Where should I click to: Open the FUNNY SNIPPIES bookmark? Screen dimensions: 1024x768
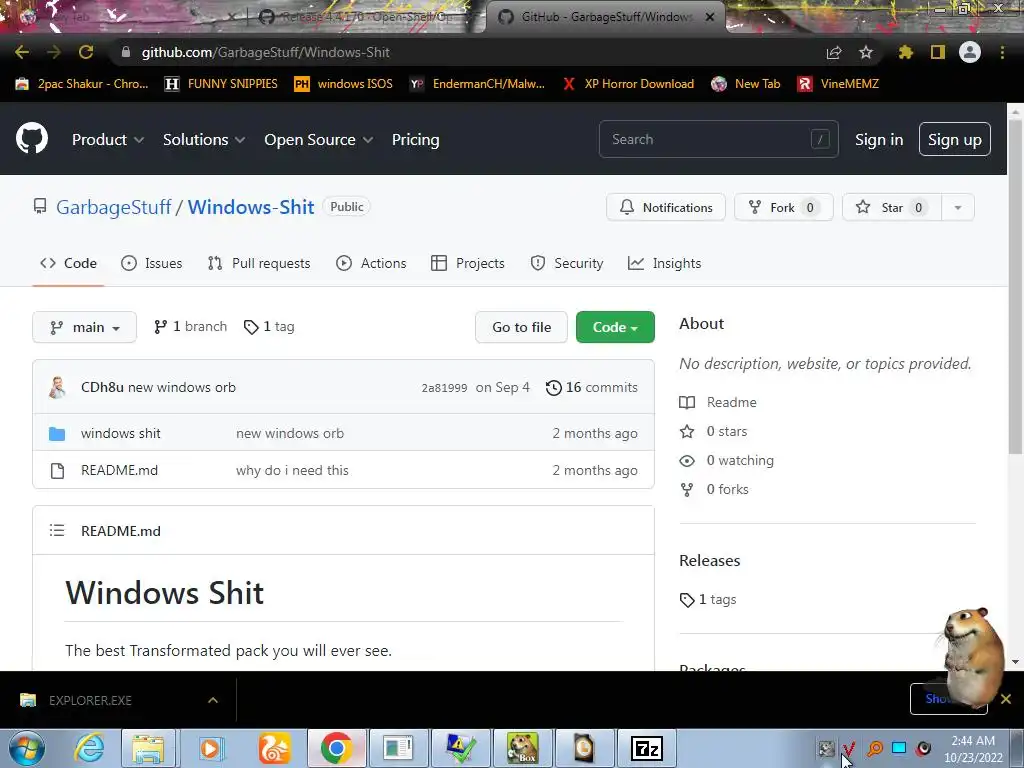click(221, 84)
